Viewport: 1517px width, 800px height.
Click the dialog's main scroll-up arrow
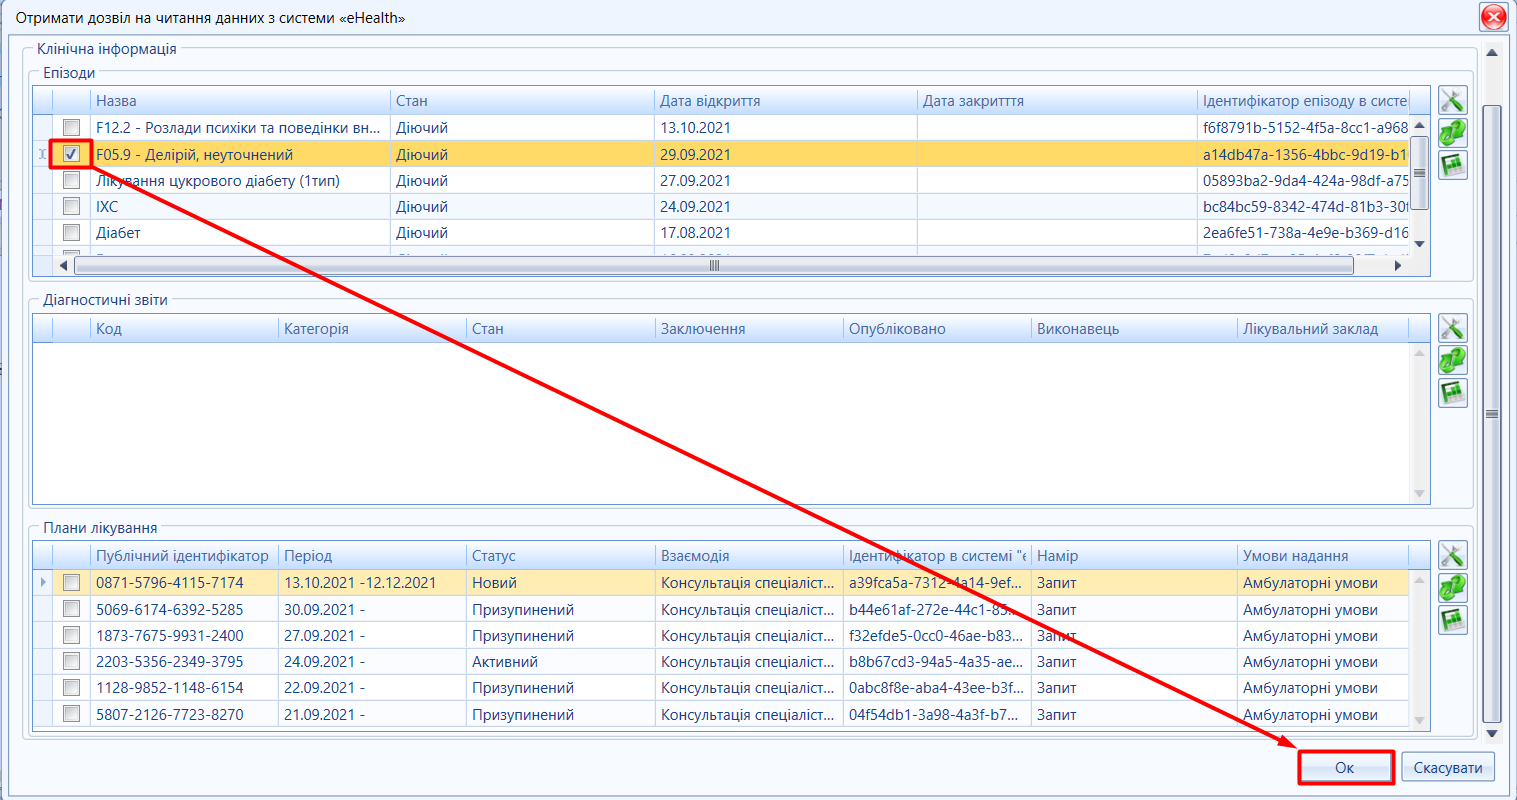point(1491,53)
